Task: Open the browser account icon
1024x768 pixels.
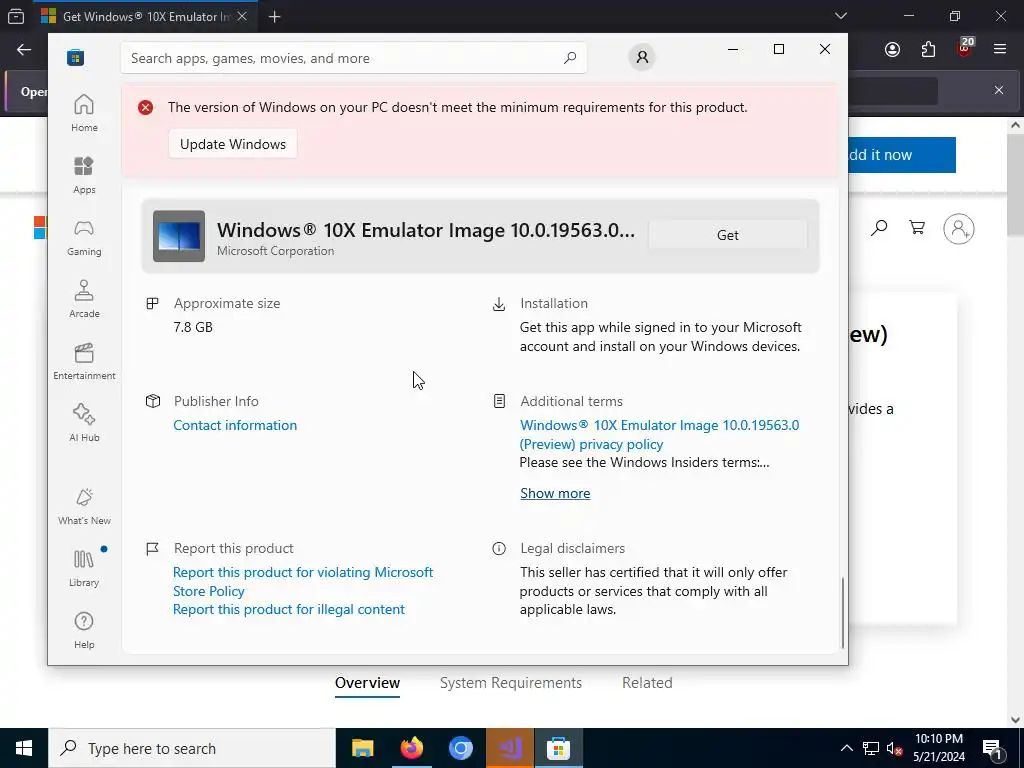Action: [x=892, y=50]
